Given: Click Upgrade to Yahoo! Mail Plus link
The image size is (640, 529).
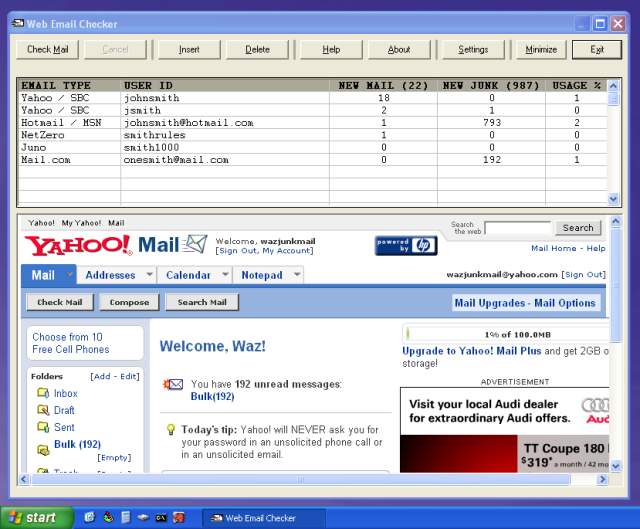Looking at the screenshot, I should [471, 351].
